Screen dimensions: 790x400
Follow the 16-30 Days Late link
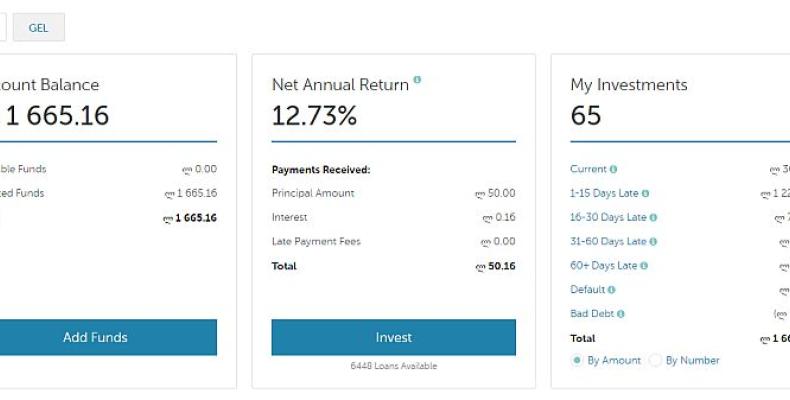(607, 218)
